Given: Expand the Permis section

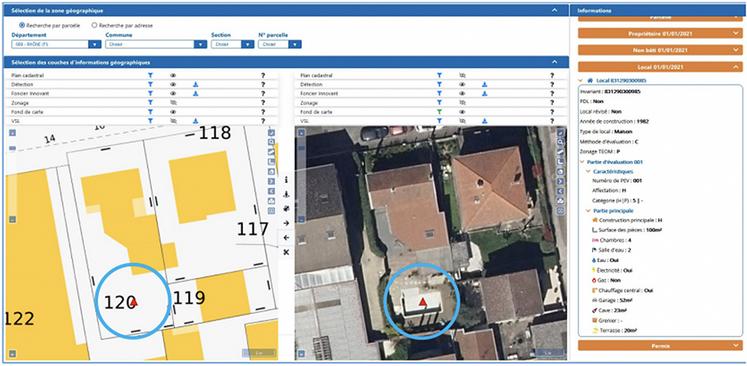Looking at the screenshot, I should tap(660, 345).
